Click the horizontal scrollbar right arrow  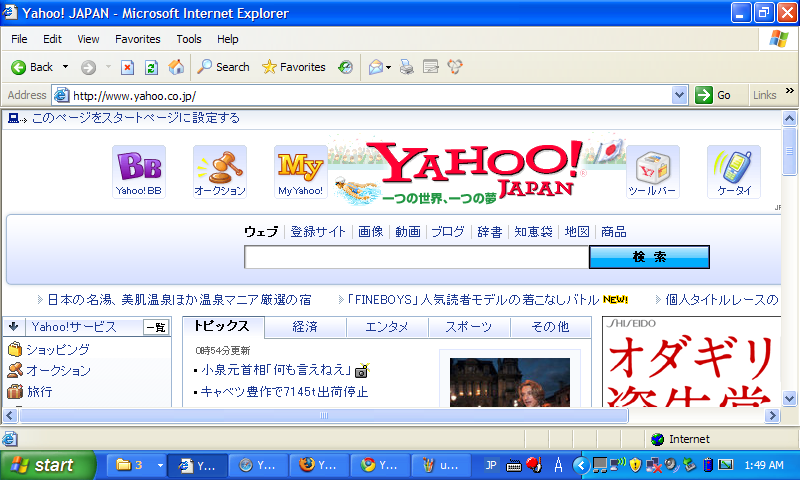click(x=772, y=416)
